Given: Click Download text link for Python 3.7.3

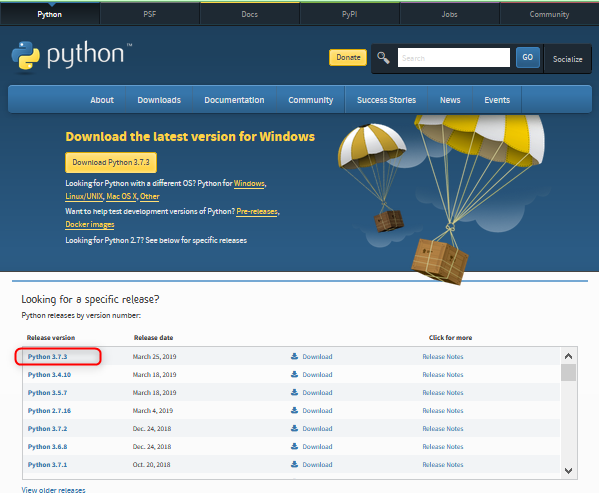Looking at the screenshot, I should click(x=317, y=356).
